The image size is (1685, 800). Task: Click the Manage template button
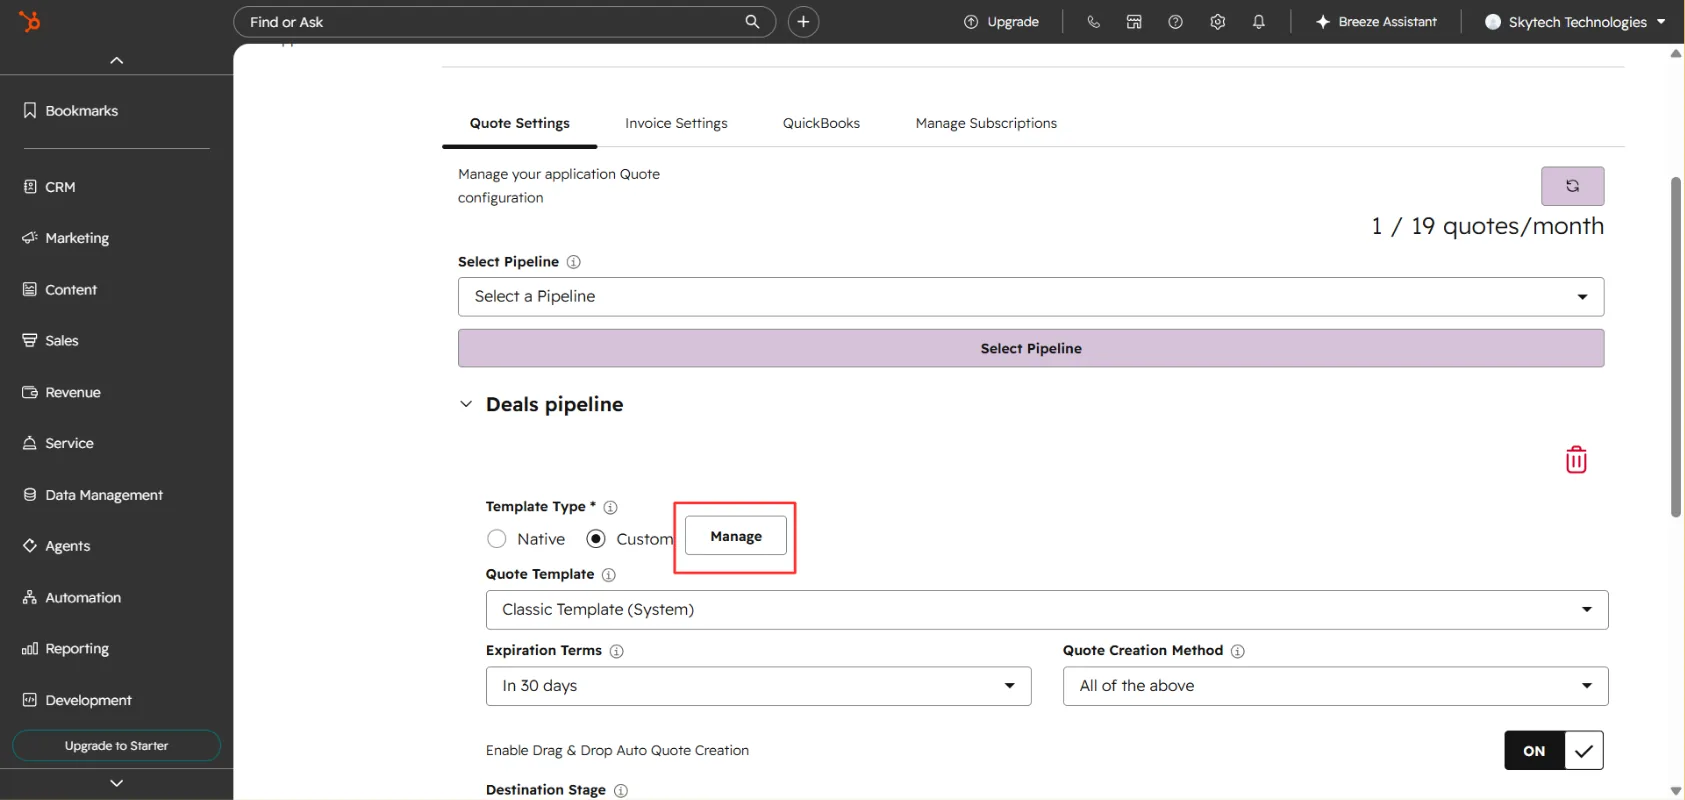[x=736, y=536]
